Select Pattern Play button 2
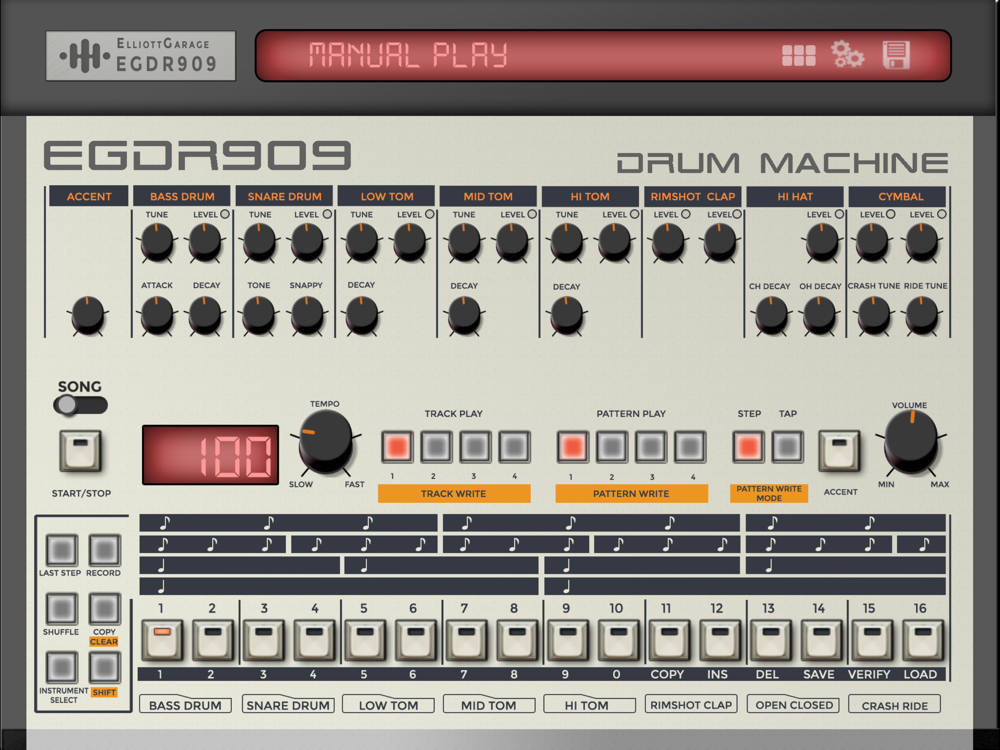 tap(612, 446)
